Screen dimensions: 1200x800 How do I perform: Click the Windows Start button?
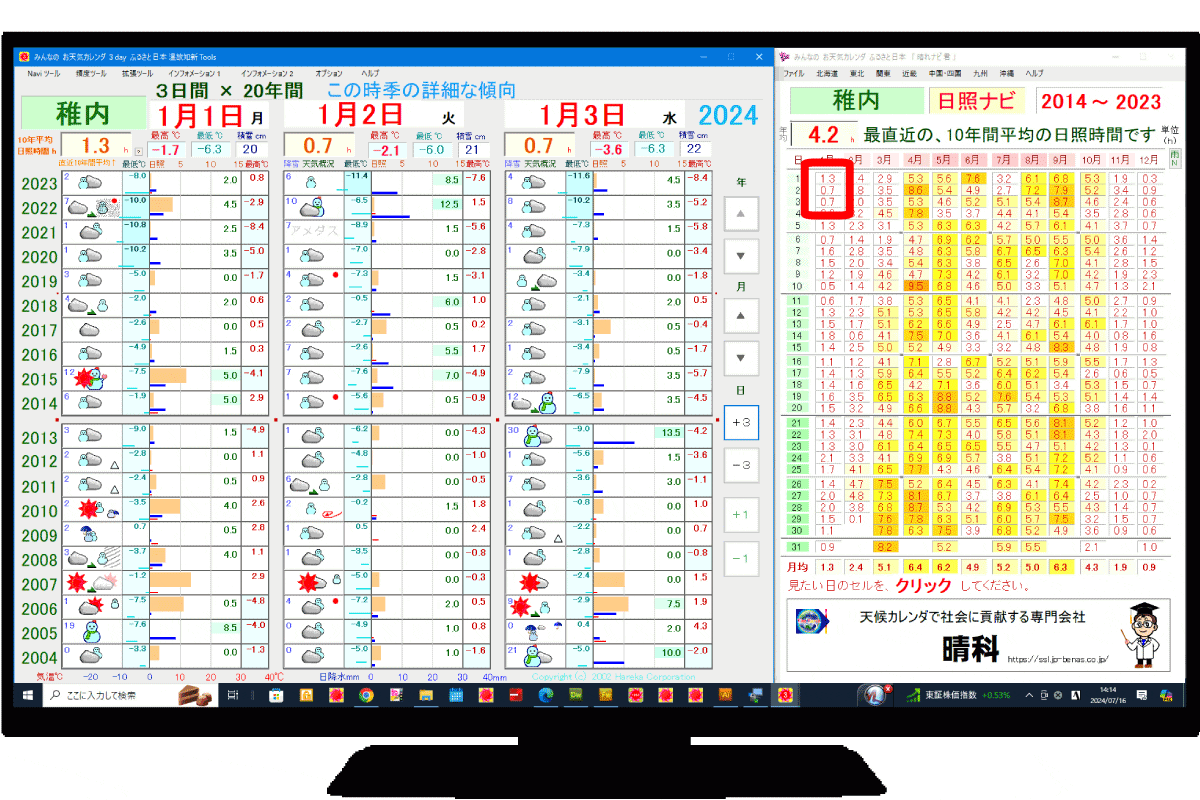pos(26,695)
